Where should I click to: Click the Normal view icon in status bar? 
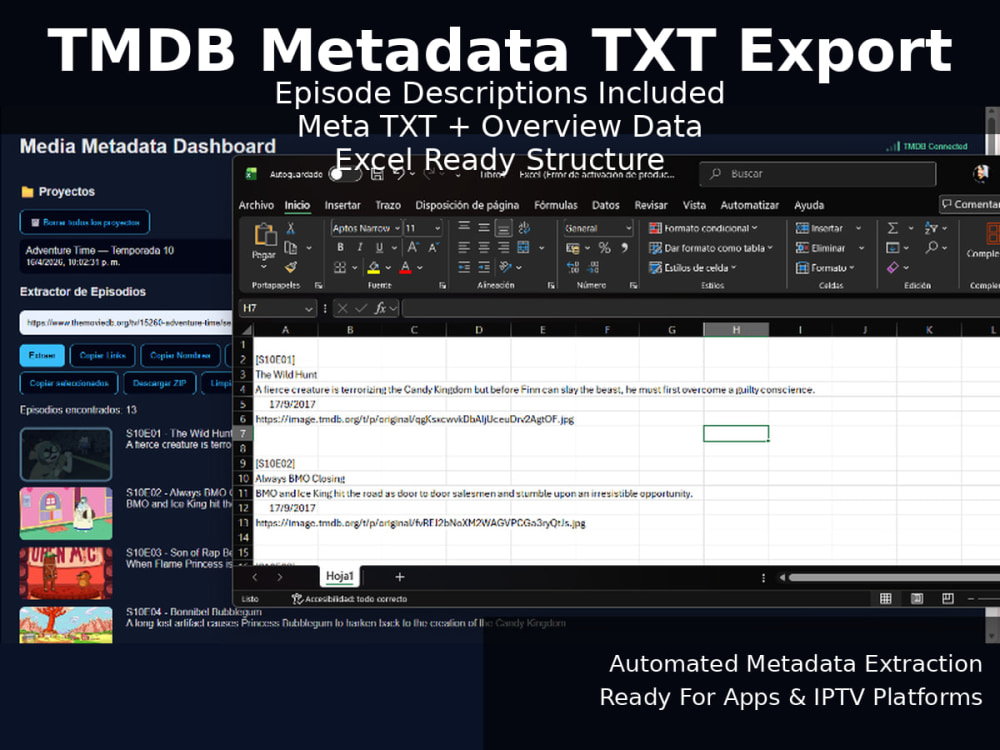pyautogui.click(x=886, y=598)
